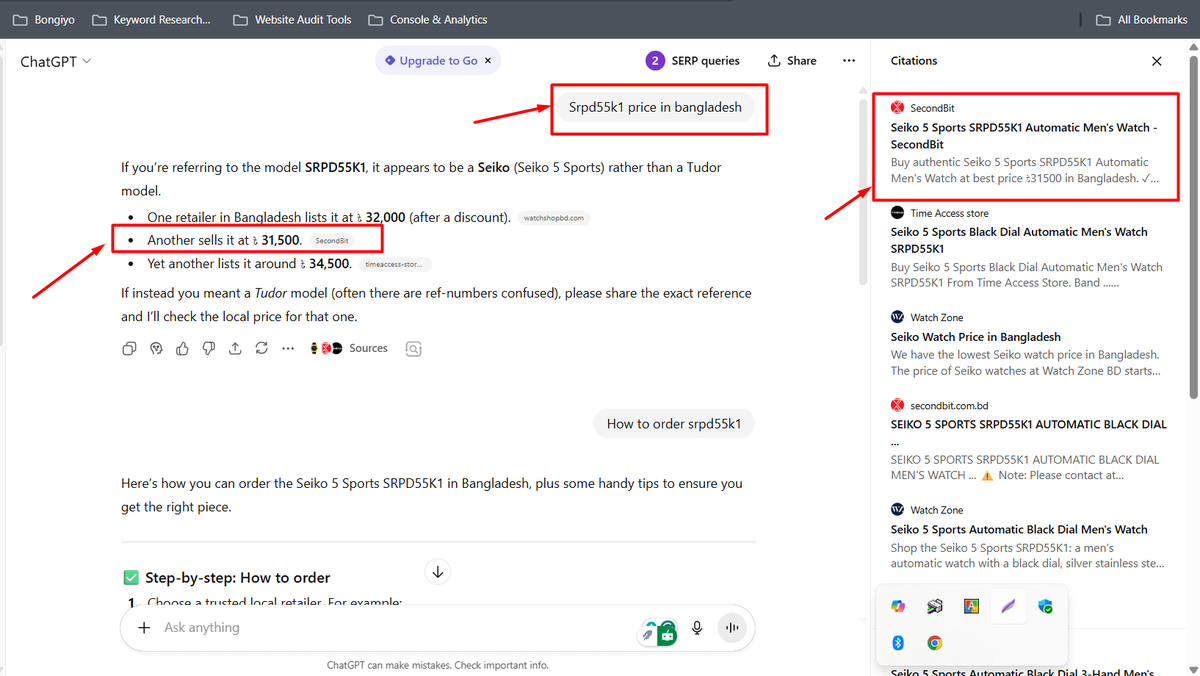Image resolution: width=1200 pixels, height=676 pixels.
Task: Click the 'Srpd55k1 price in bangladesh' message
Action: (x=656, y=107)
